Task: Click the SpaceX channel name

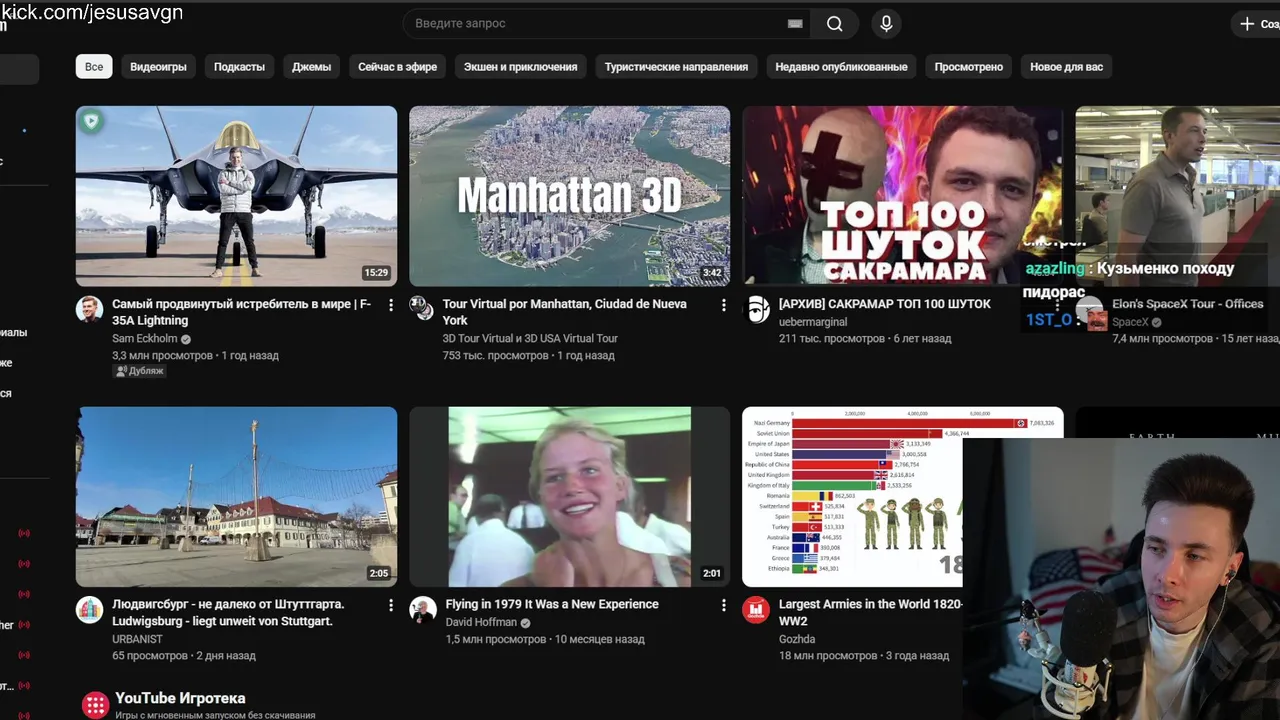Action: click(1131, 322)
